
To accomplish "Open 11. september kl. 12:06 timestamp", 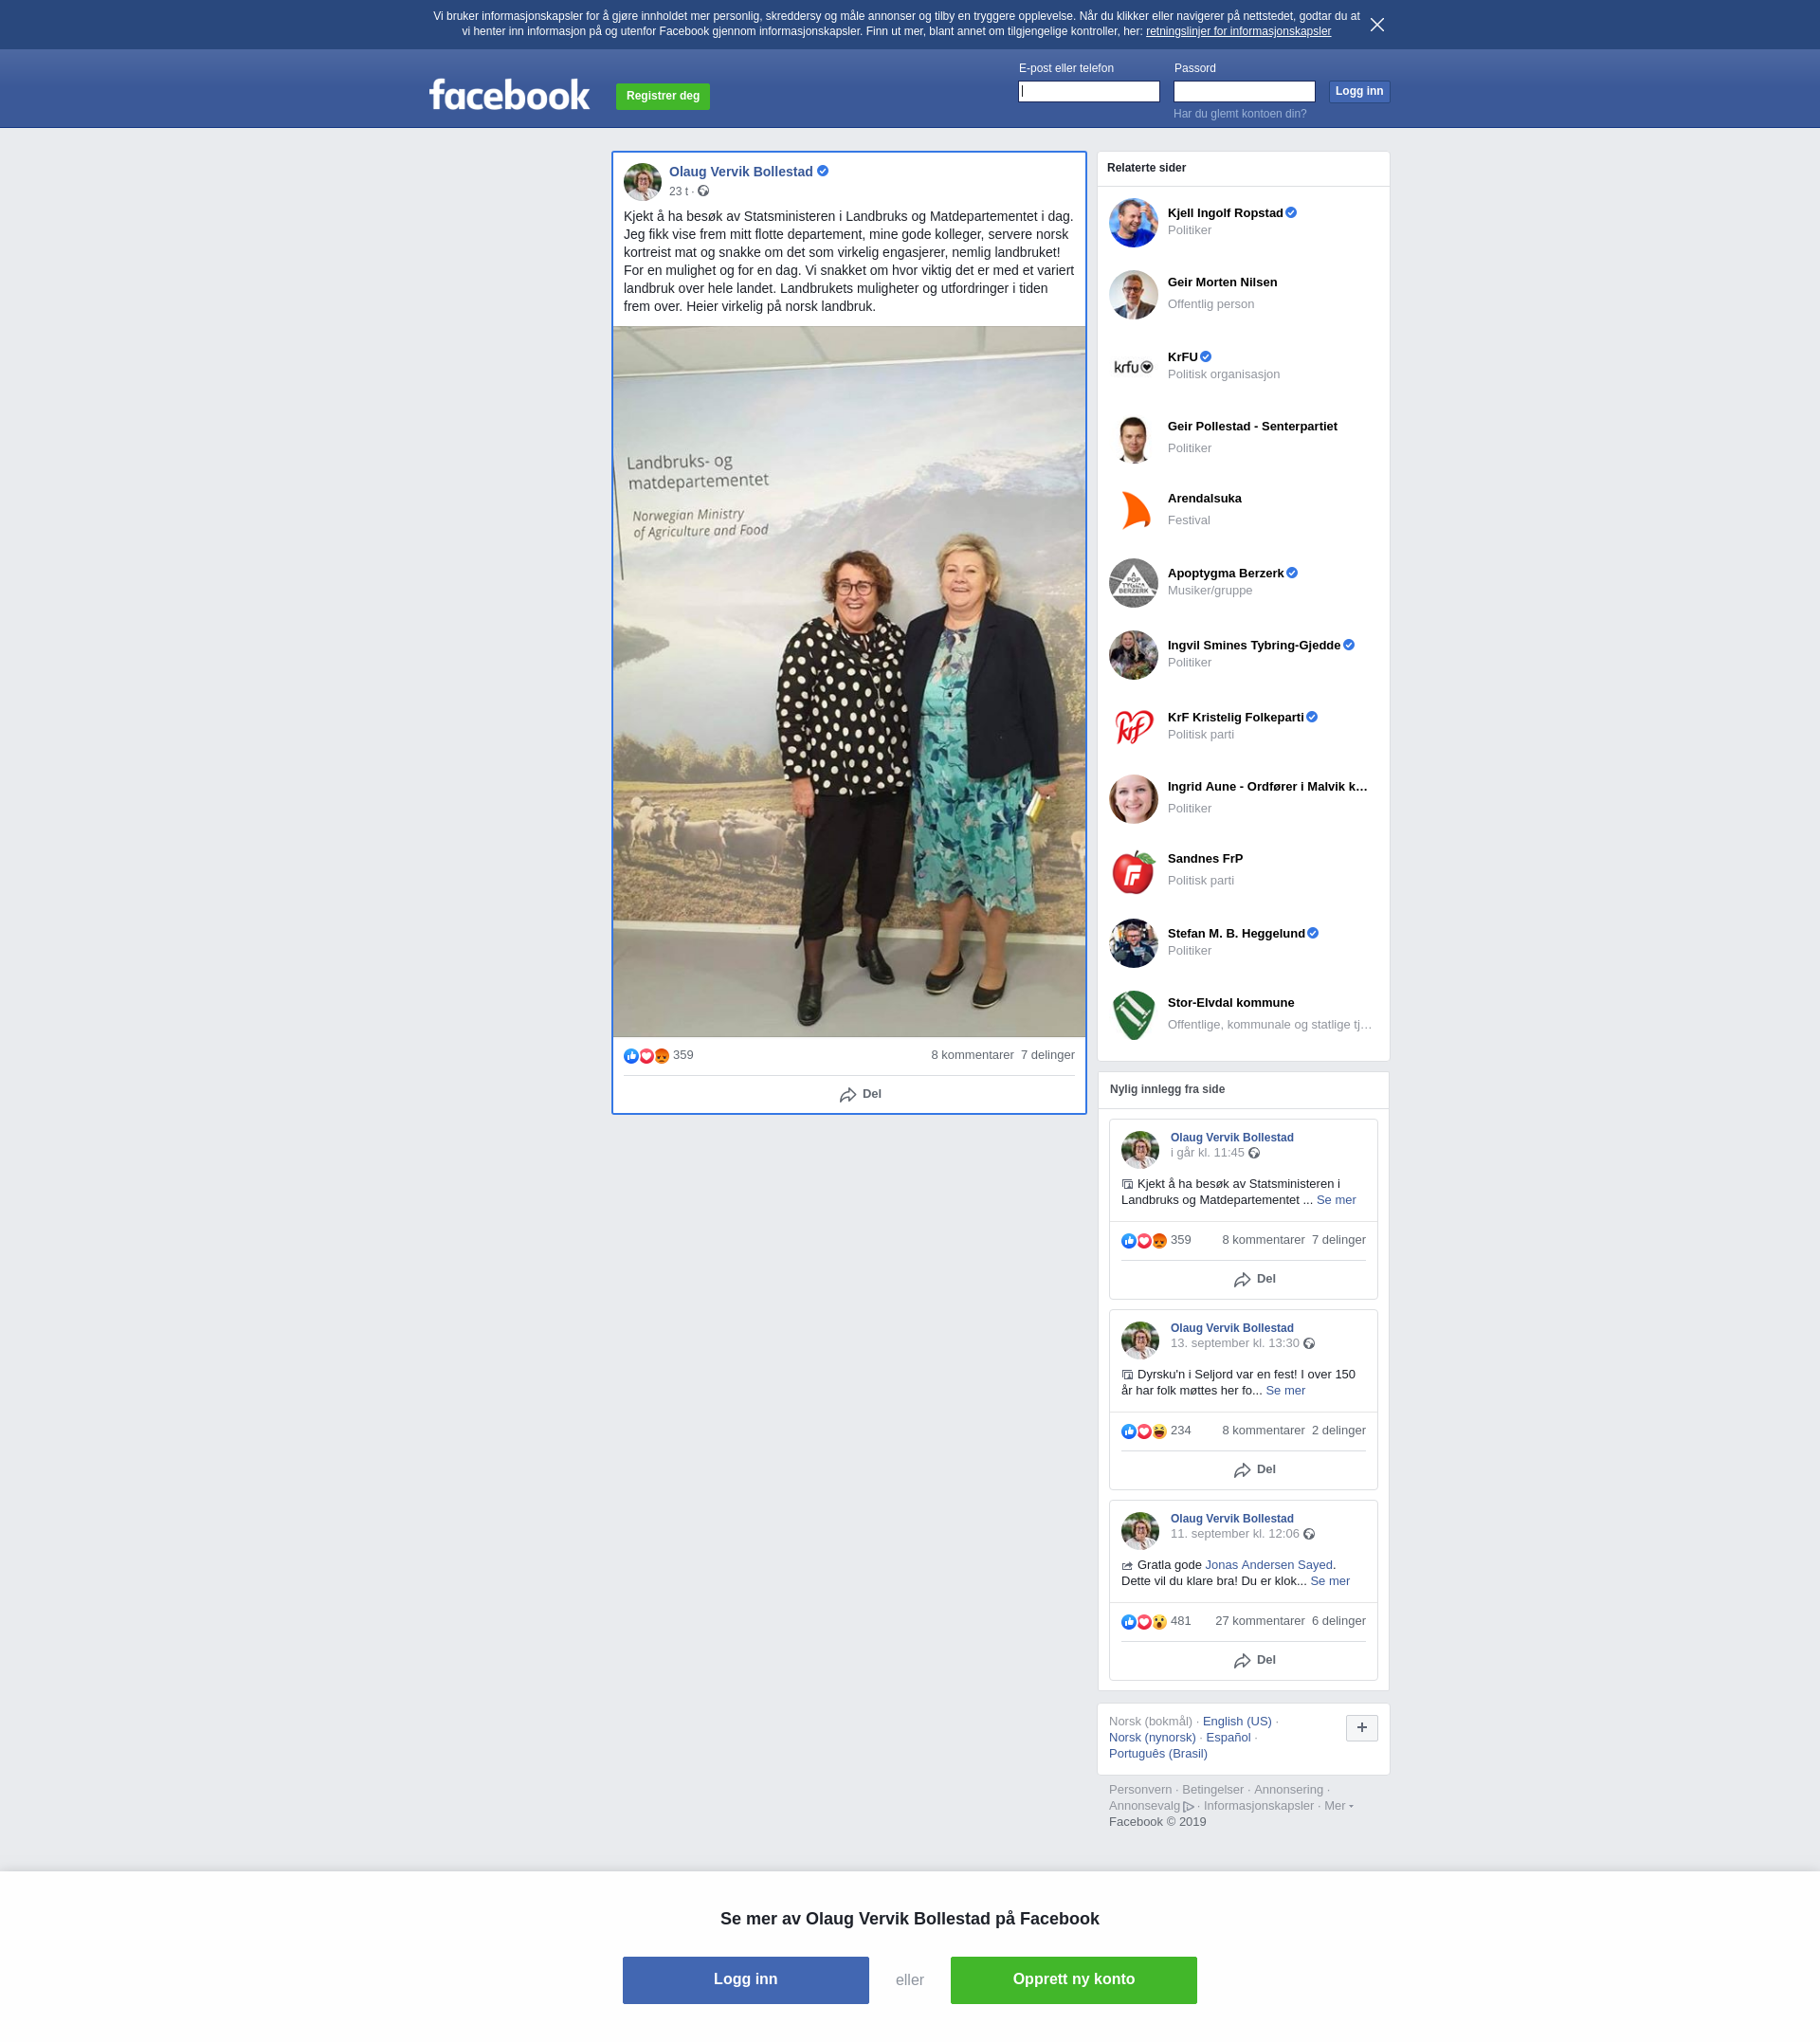I will tap(1234, 1533).
